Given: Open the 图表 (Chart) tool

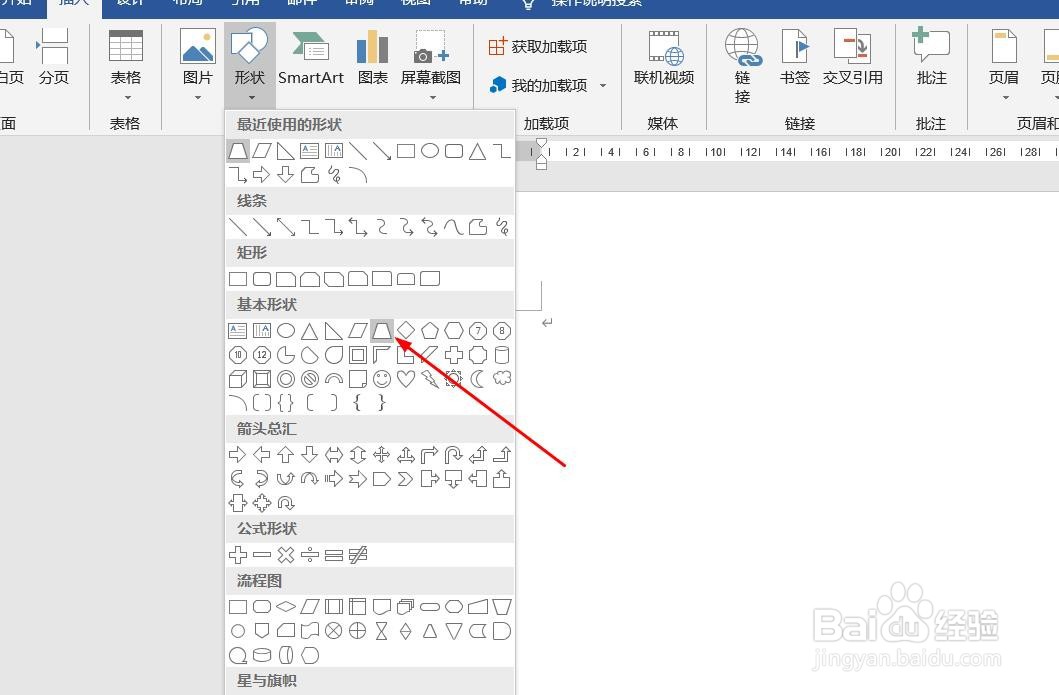Looking at the screenshot, I should pyautogui.click(x=371, y=60).
